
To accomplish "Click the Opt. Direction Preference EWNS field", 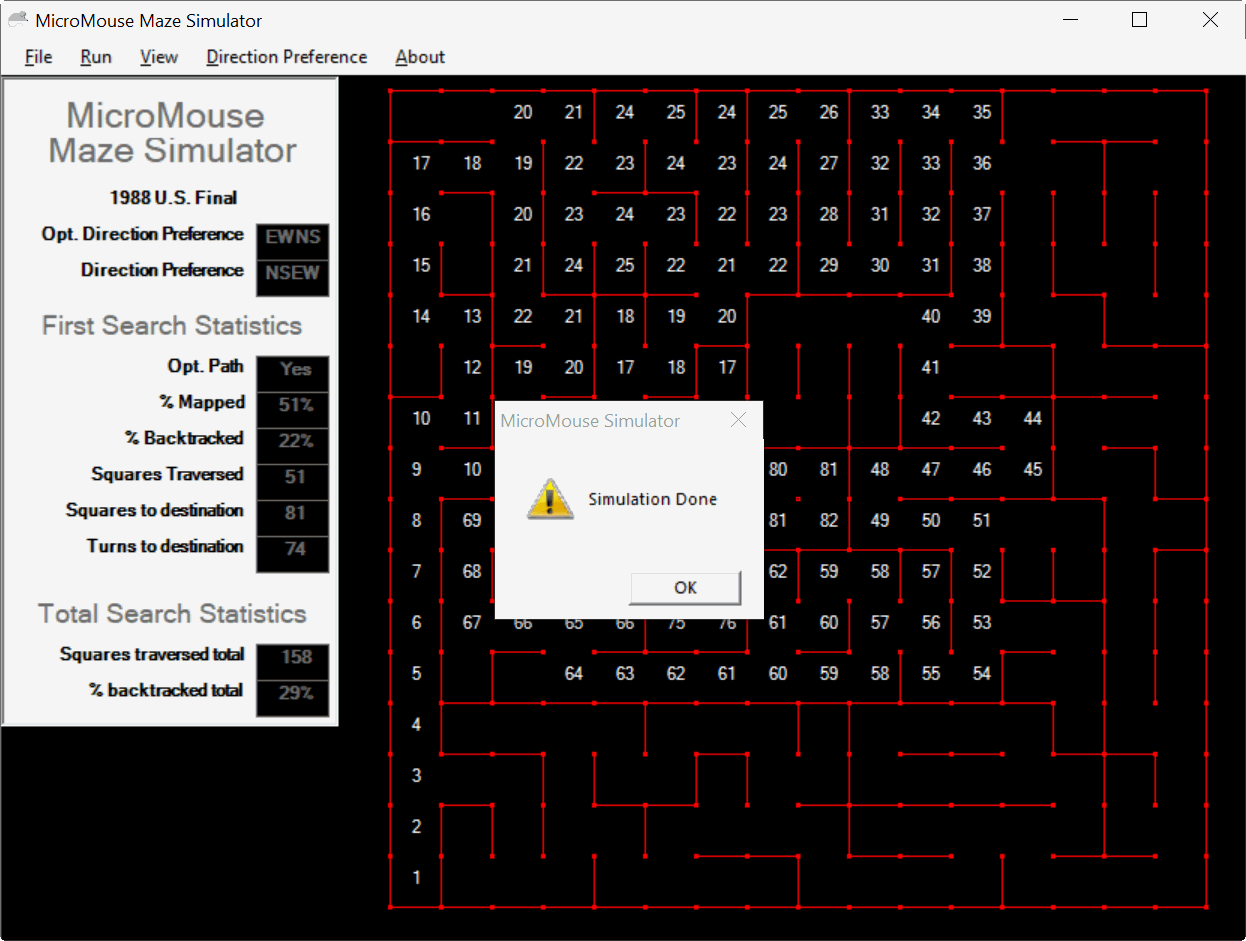I will (292, 238).
